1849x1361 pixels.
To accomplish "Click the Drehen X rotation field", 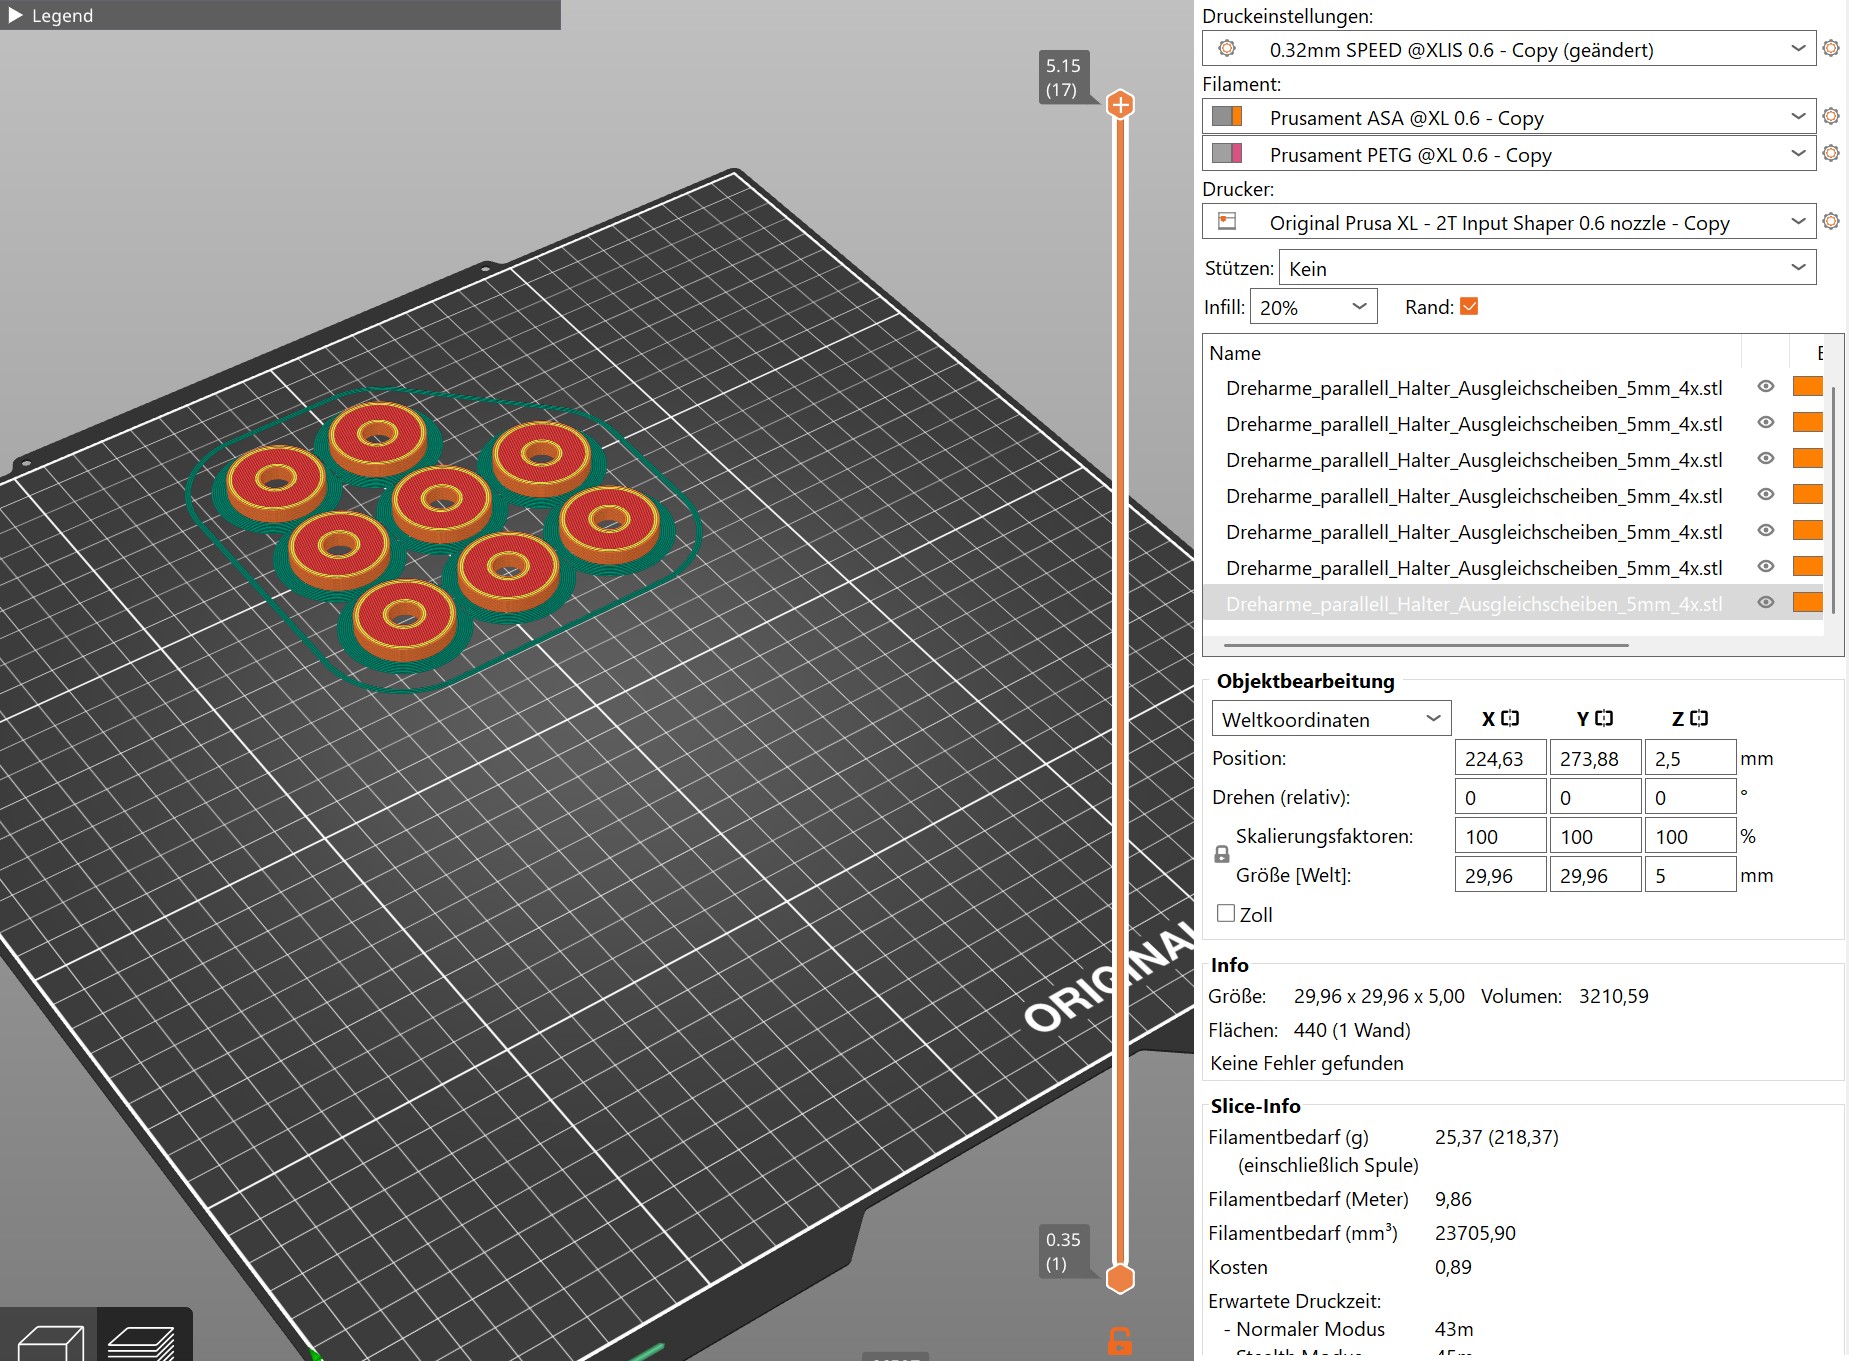I will click(x=1500, y=797).
